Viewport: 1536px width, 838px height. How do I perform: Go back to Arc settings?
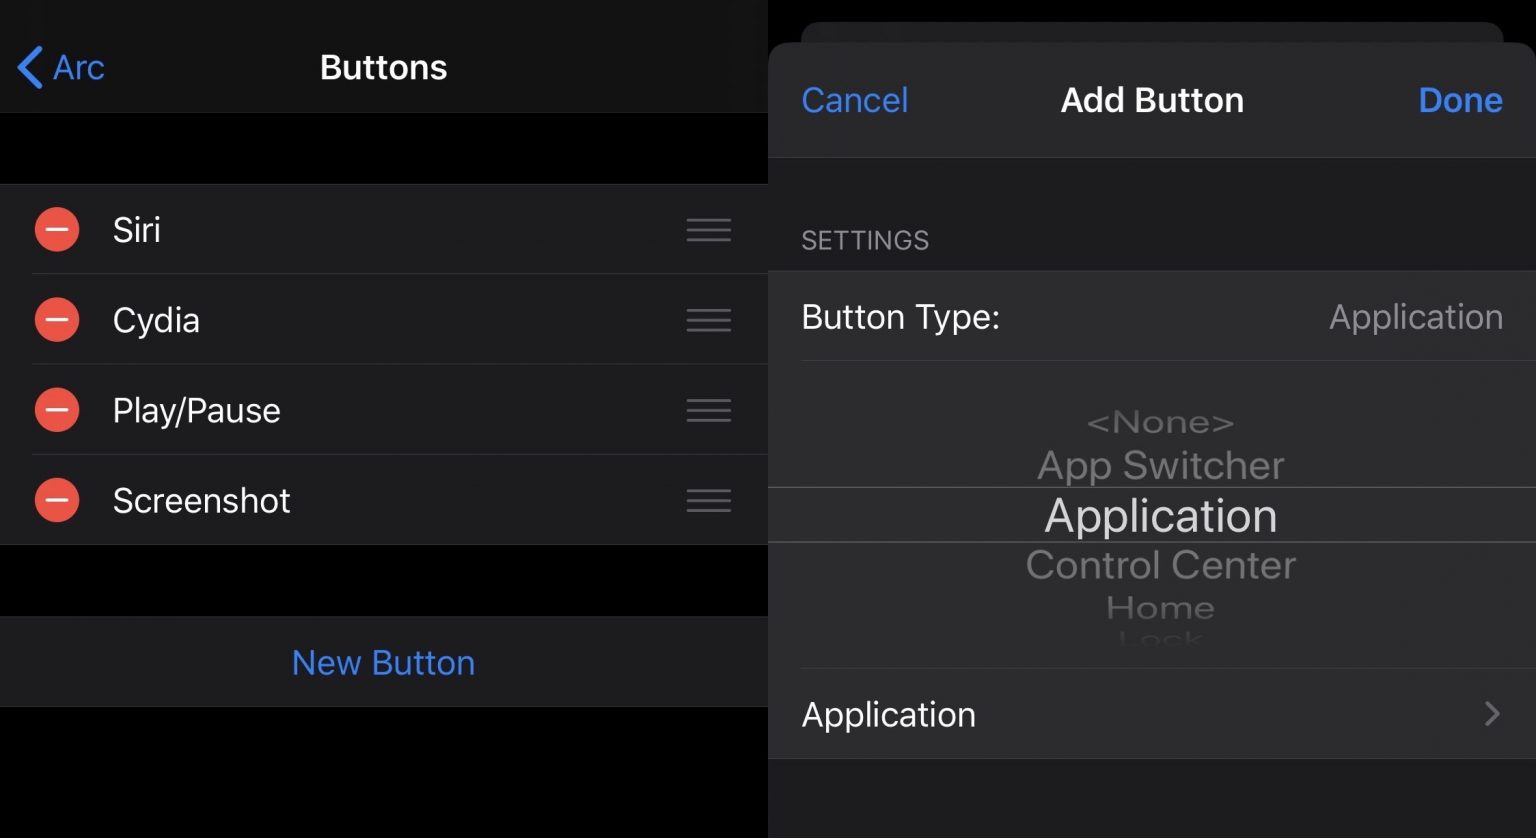(62, 68)
